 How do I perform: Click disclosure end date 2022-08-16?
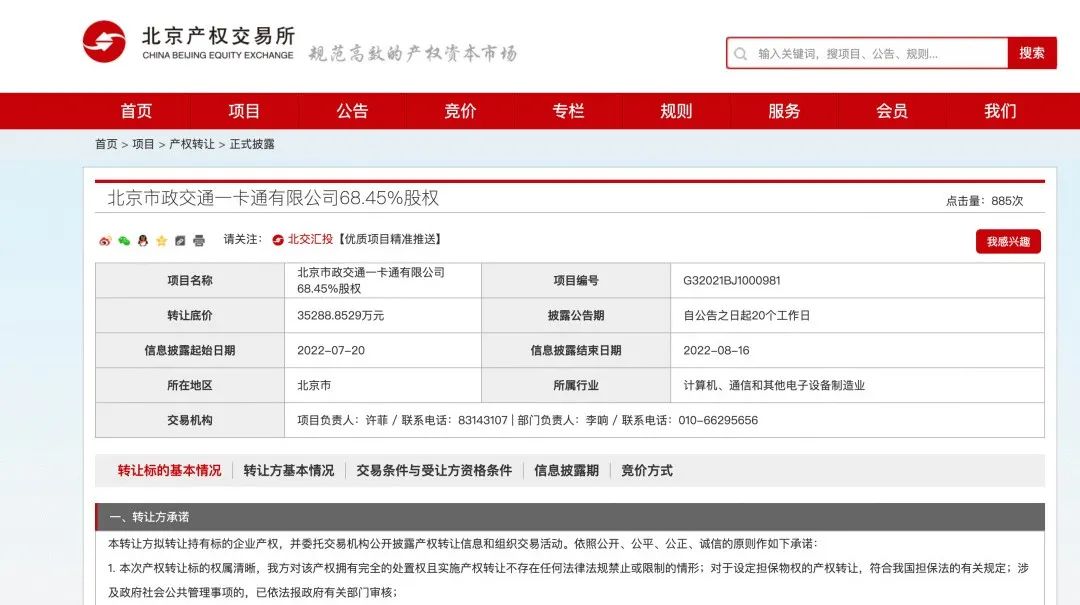[716, 350]
